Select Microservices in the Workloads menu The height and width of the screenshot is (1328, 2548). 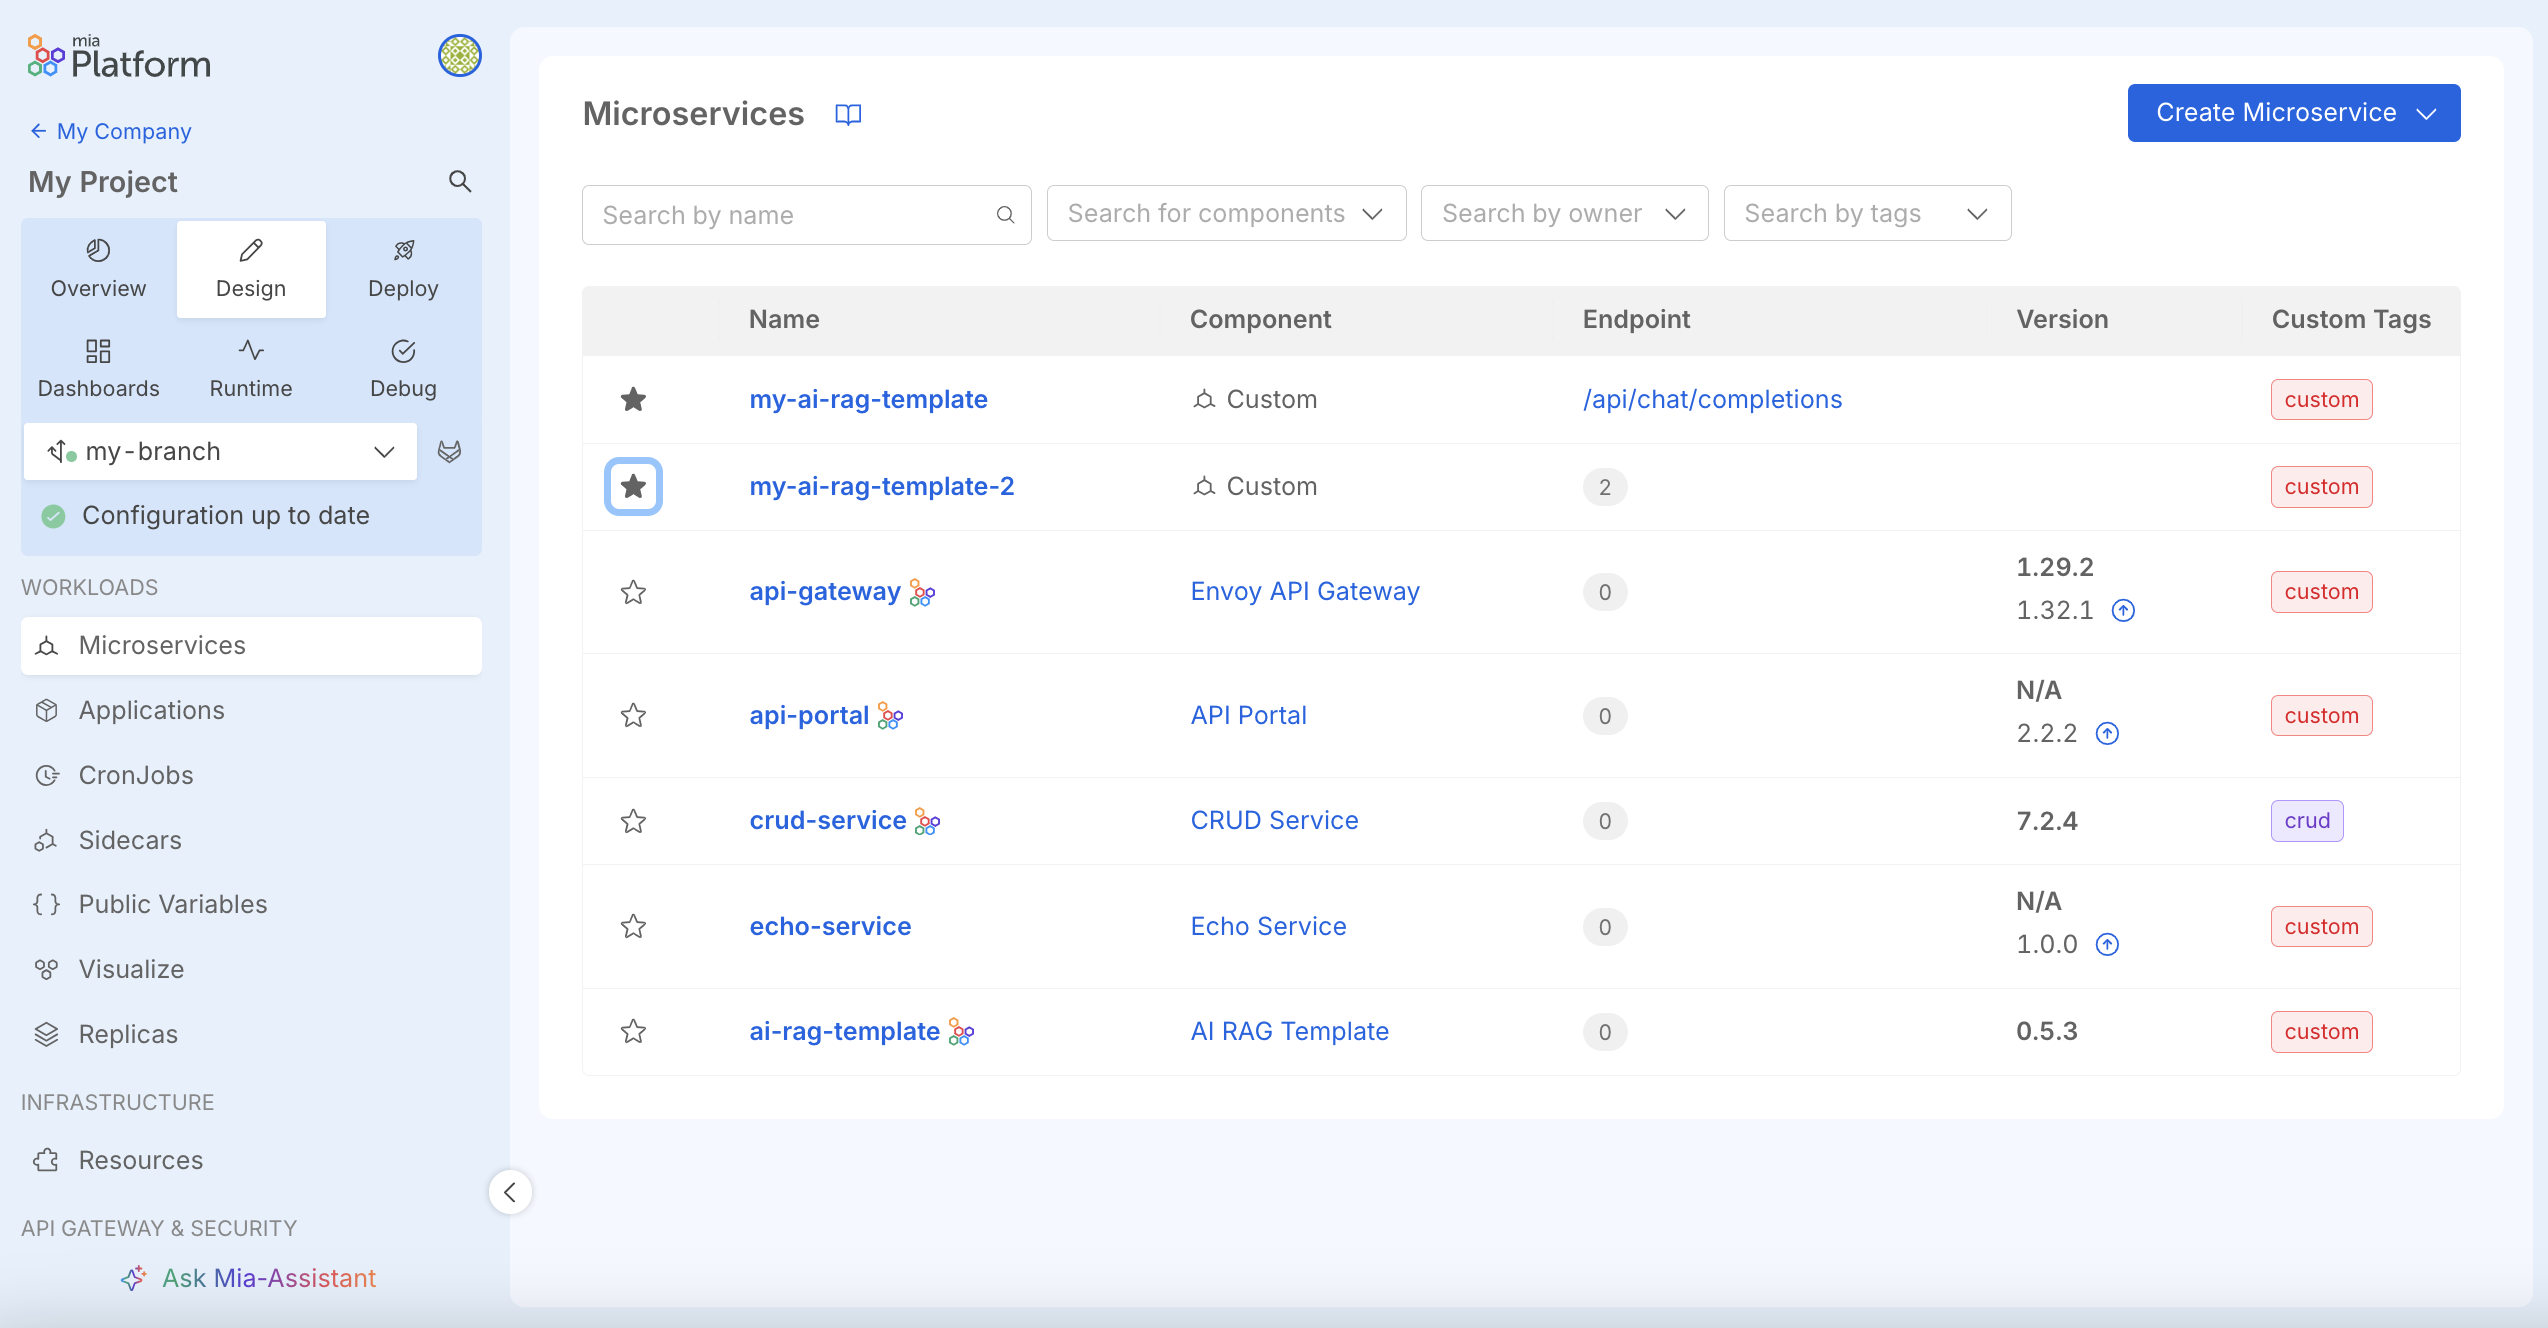point(251,646)
